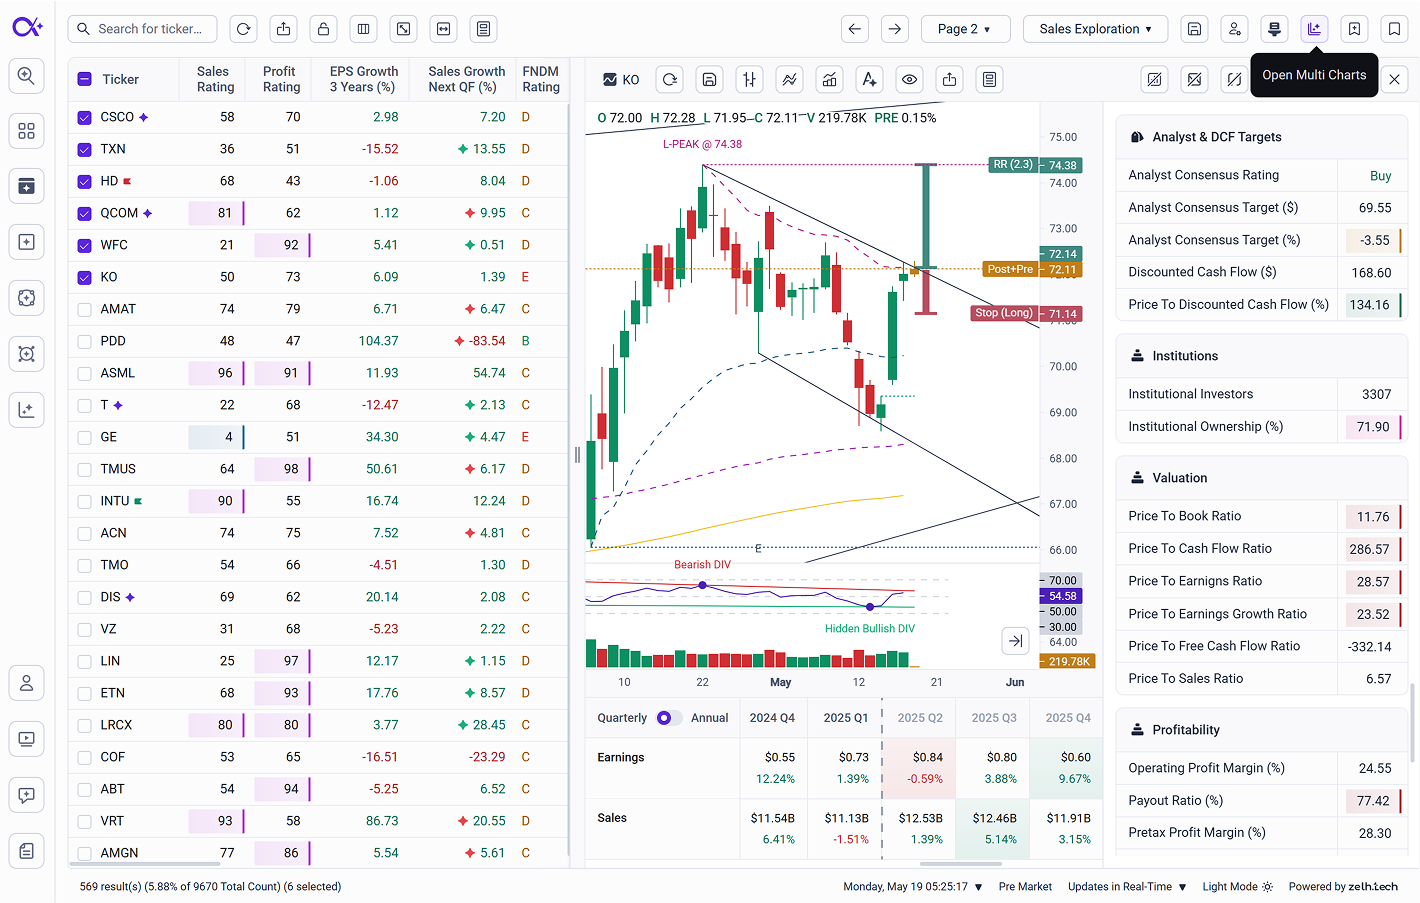Toggle chart visibility eye icon

point(910,79)
